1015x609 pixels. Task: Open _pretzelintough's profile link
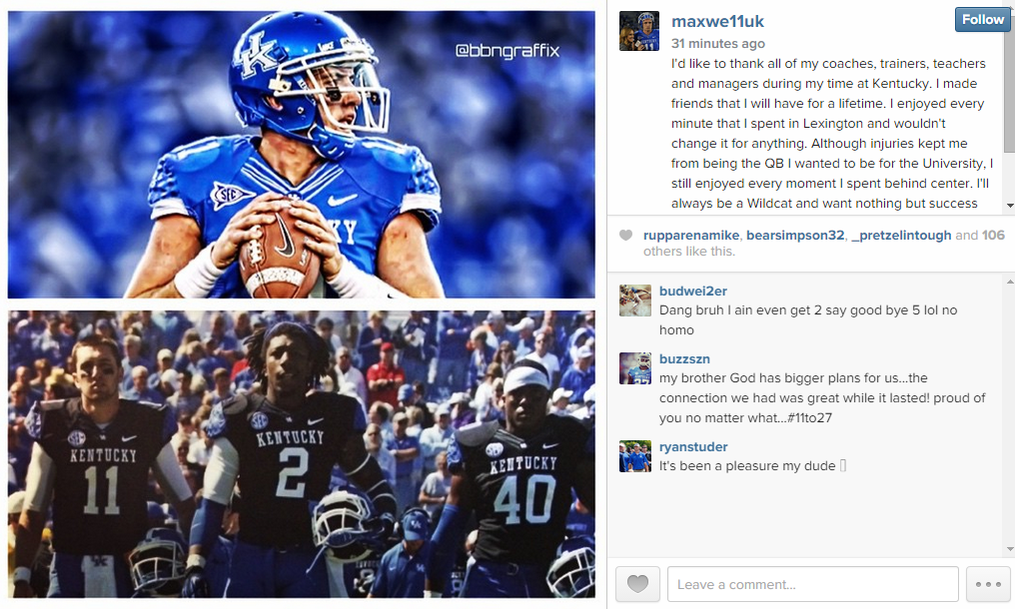tap(901, 235)
